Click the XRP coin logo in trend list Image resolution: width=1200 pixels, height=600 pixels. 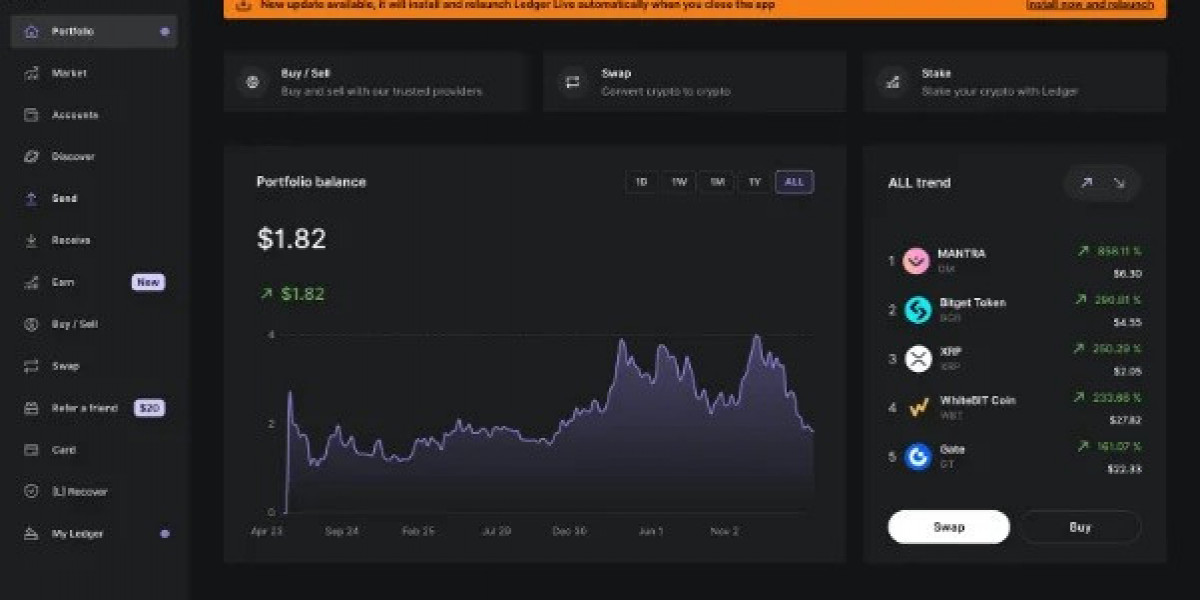(x=917, y=358)
